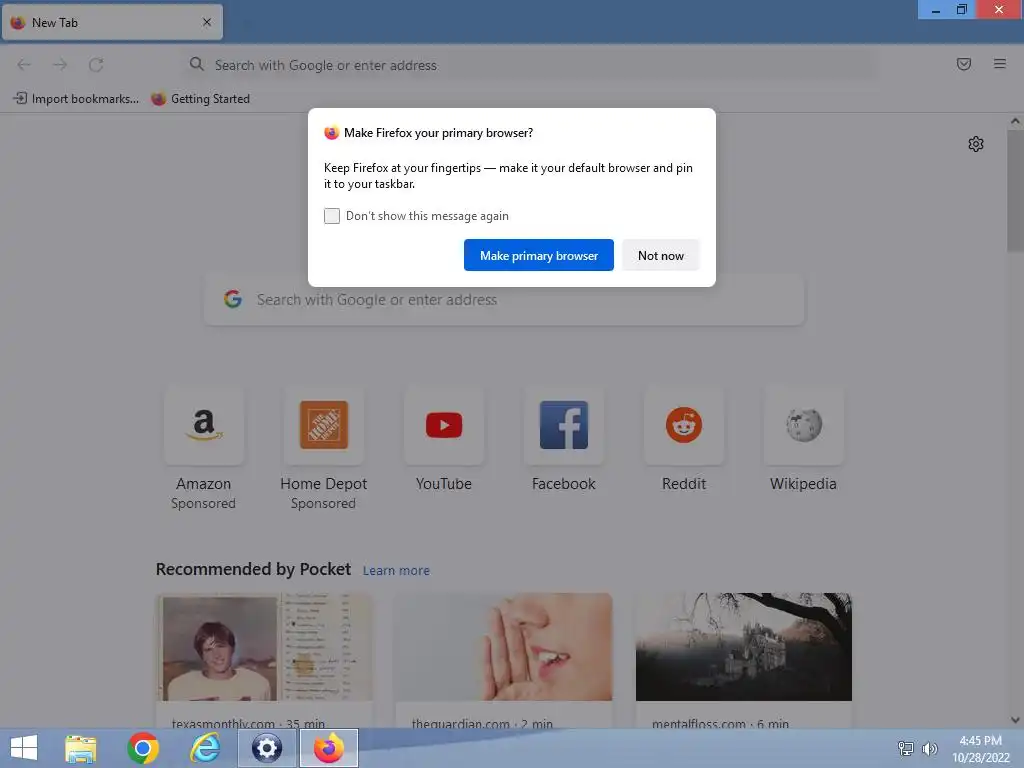Go back with the back arrow
The width and height of the screenshot is (1024, 768).
click(24, 65)
